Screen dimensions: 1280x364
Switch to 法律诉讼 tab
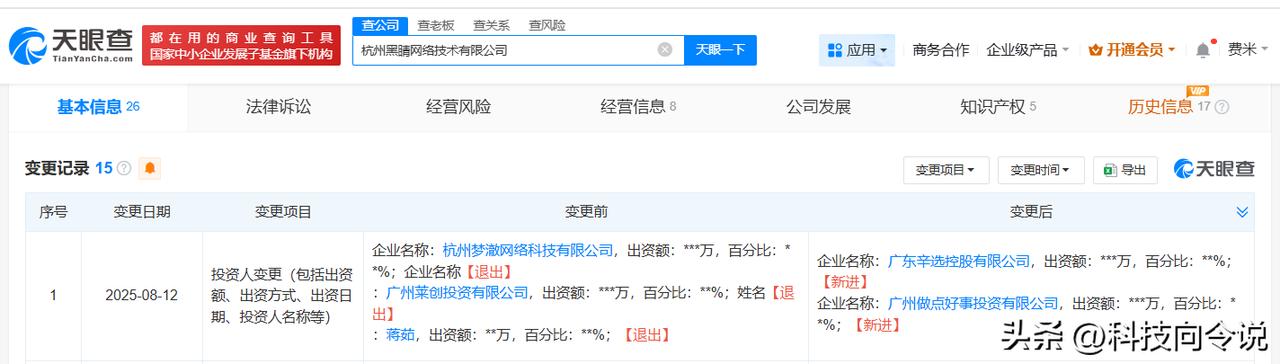(279, 107)
